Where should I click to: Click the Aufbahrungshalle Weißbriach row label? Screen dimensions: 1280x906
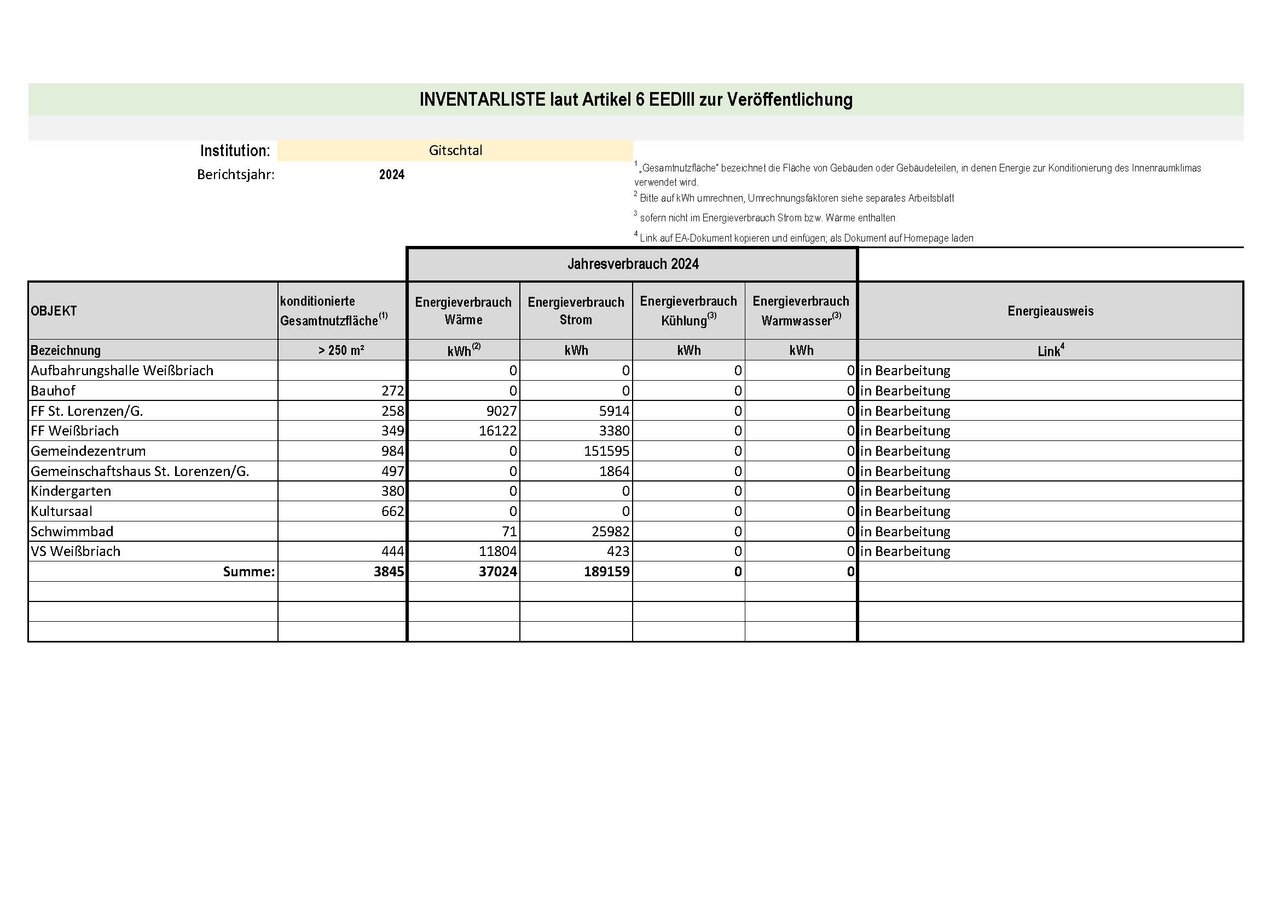click(122, 371)
